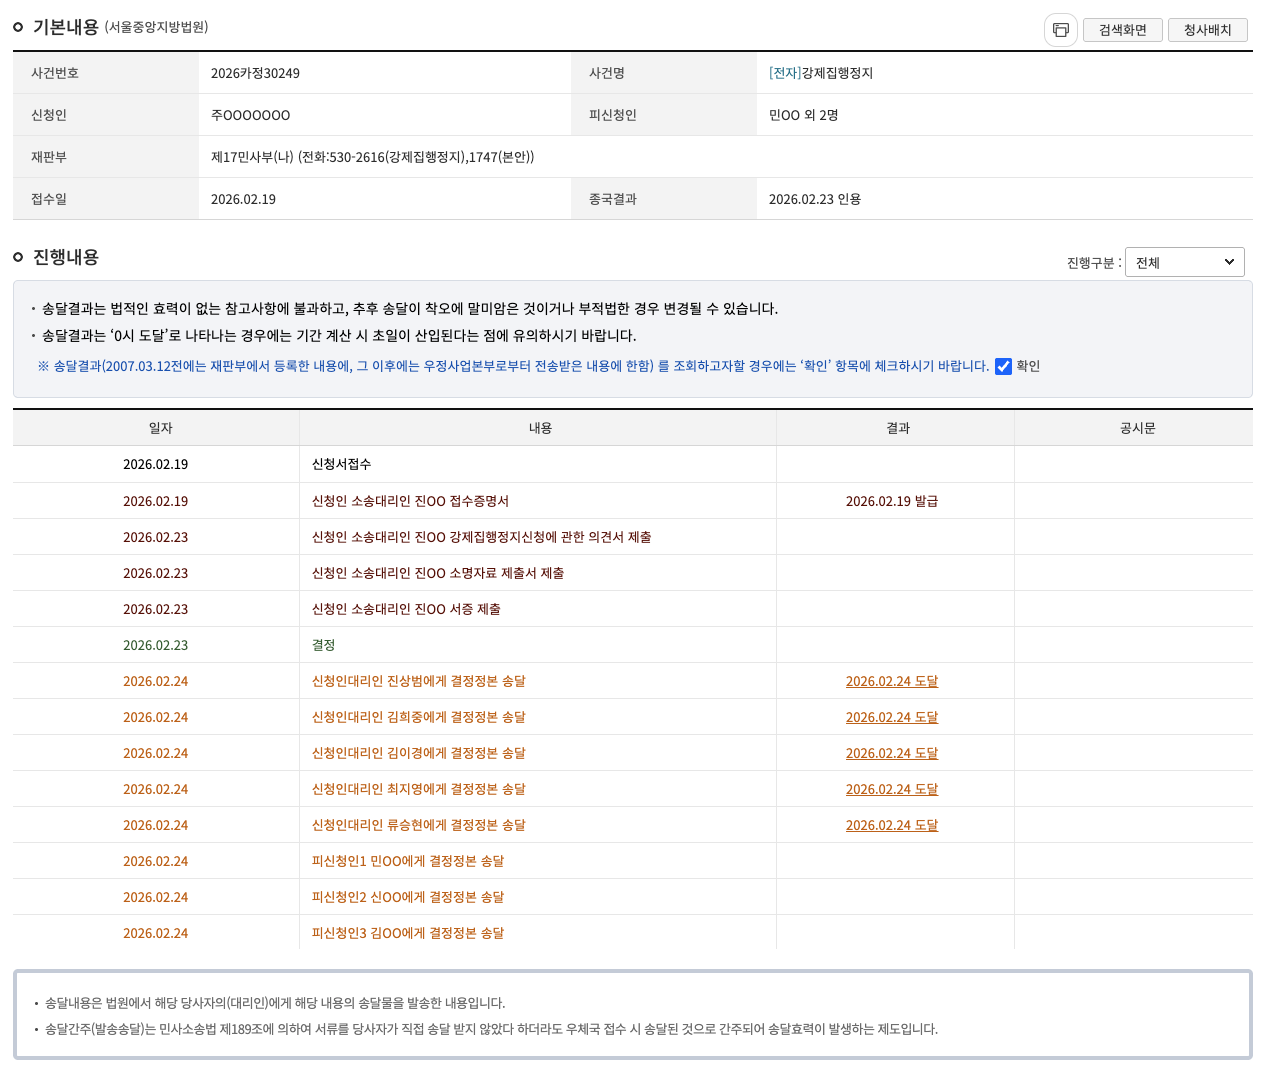Open 김희중 delivery result 2026.02.24 도달 link

tap(891, 717)
